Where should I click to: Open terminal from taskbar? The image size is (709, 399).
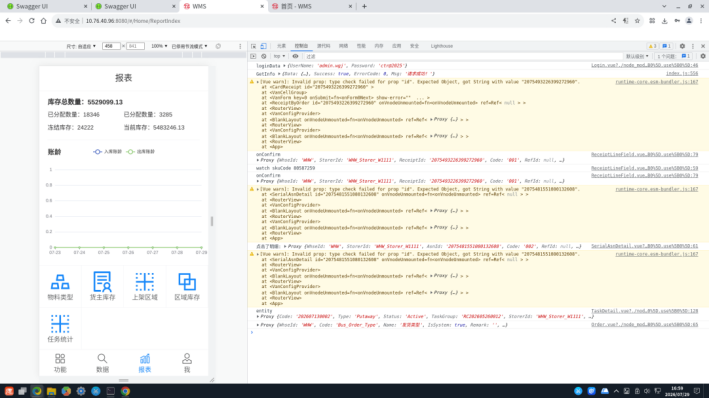pos(110,391)
